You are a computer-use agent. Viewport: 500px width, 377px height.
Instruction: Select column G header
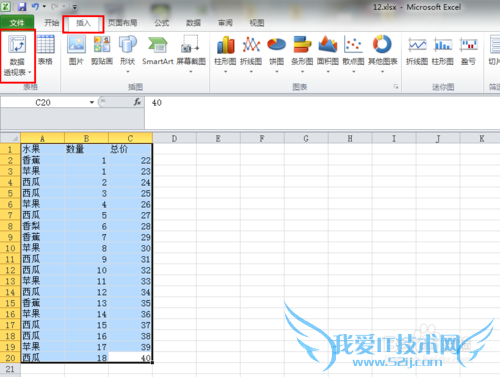306,138
